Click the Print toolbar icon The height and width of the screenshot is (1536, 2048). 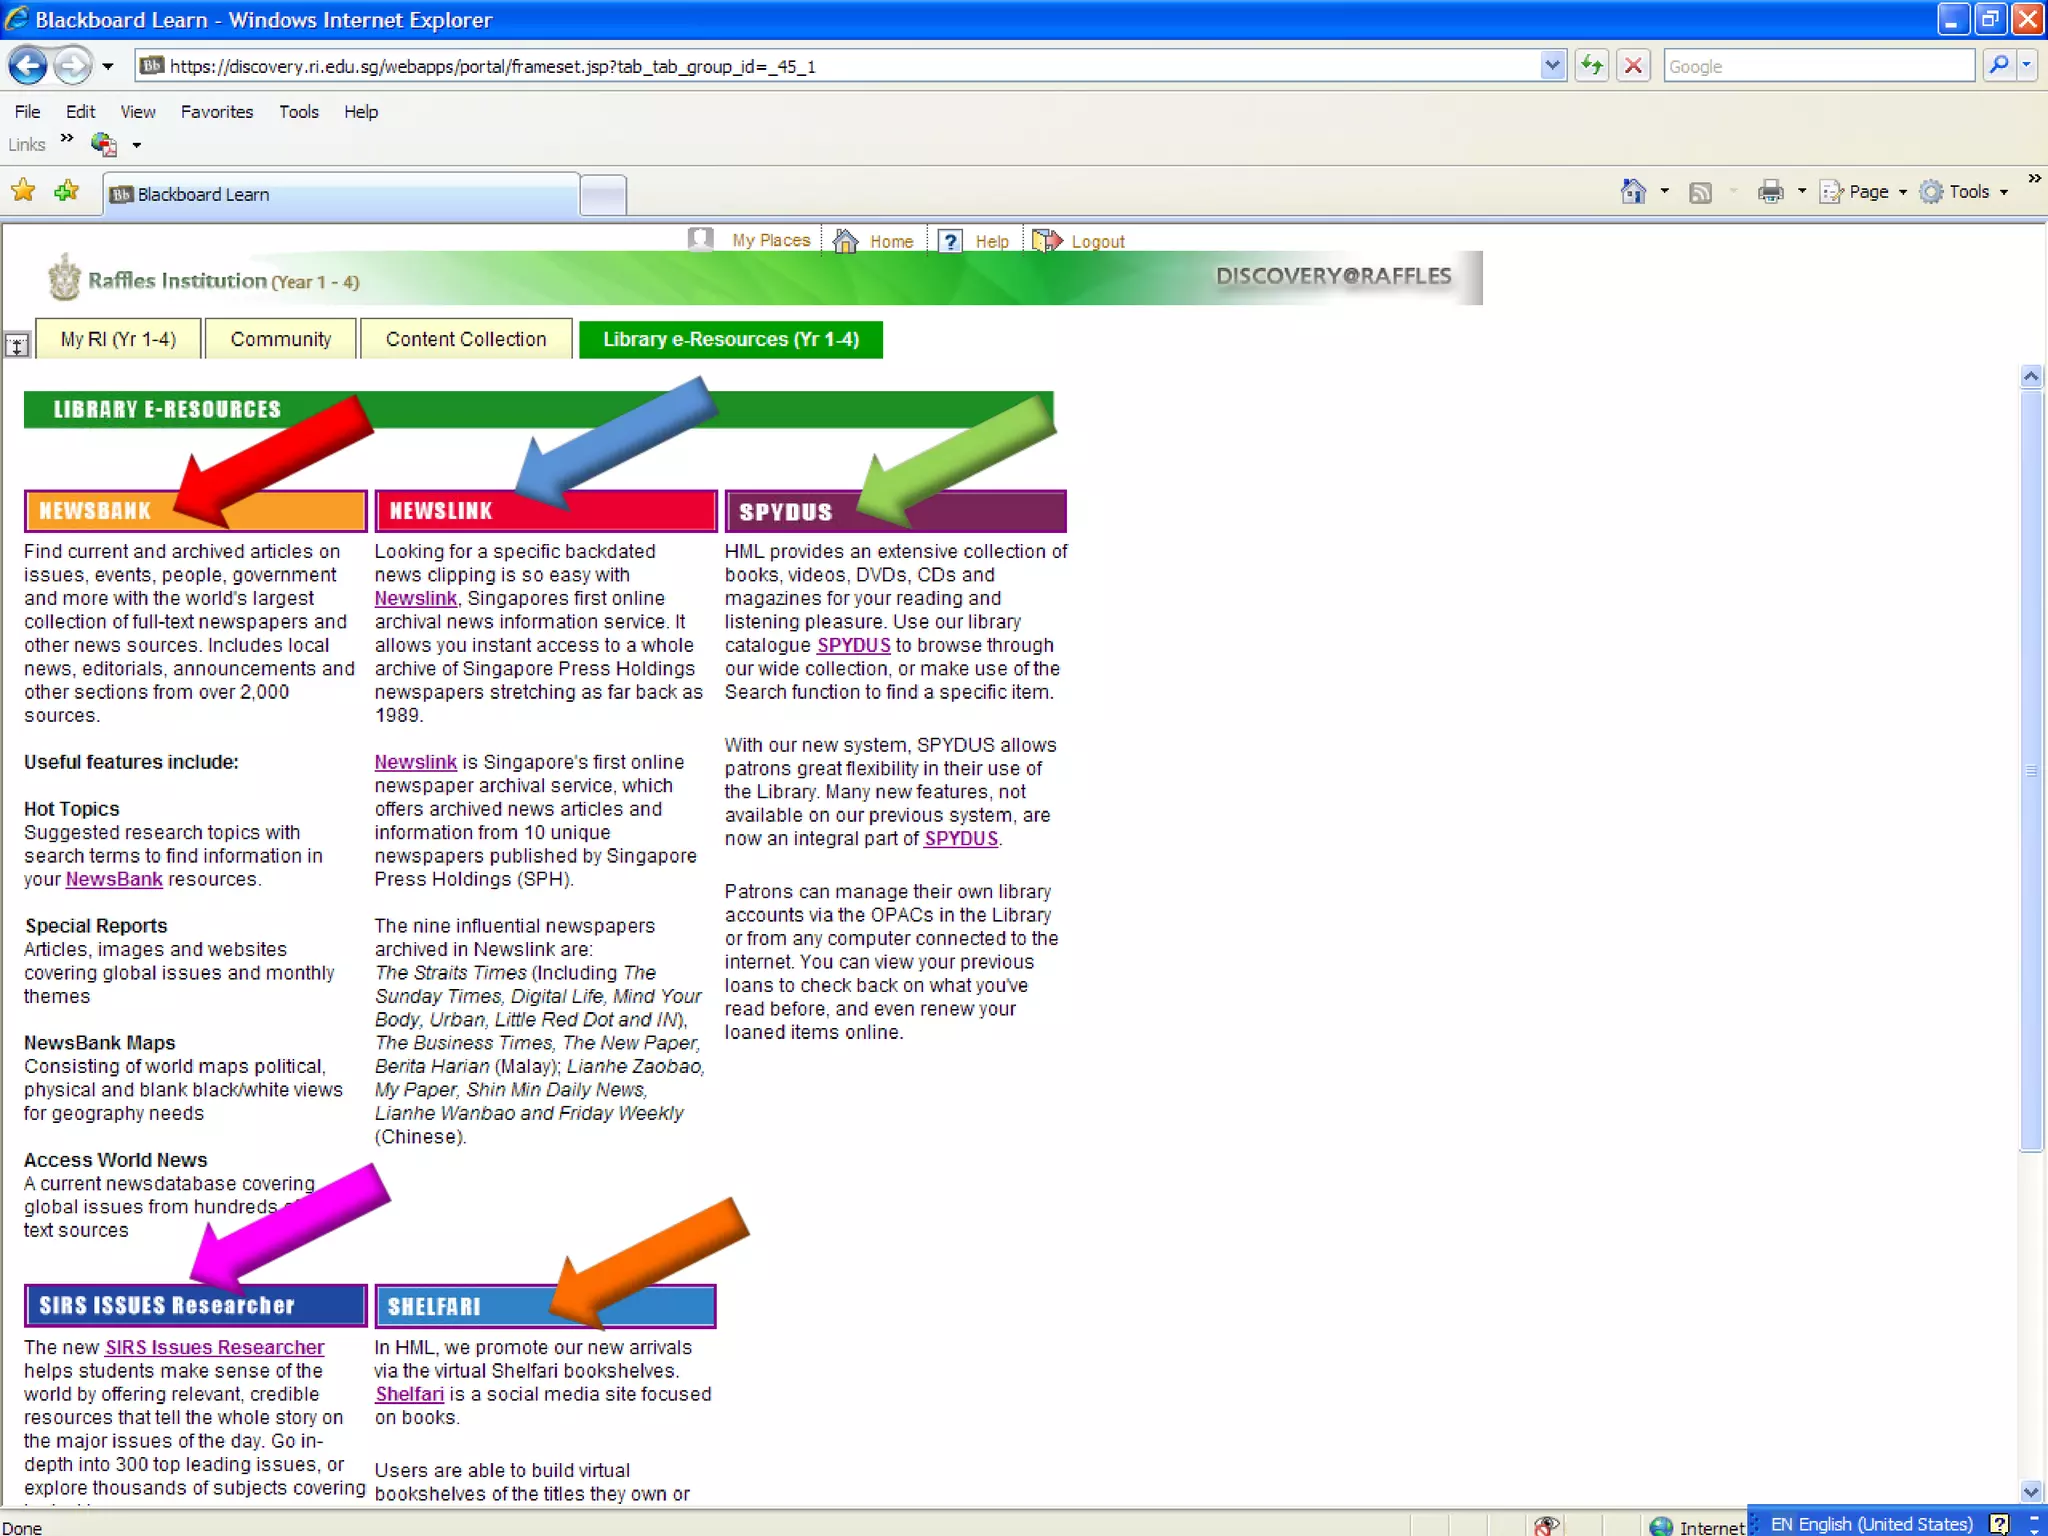click(x=1770, y=191)
